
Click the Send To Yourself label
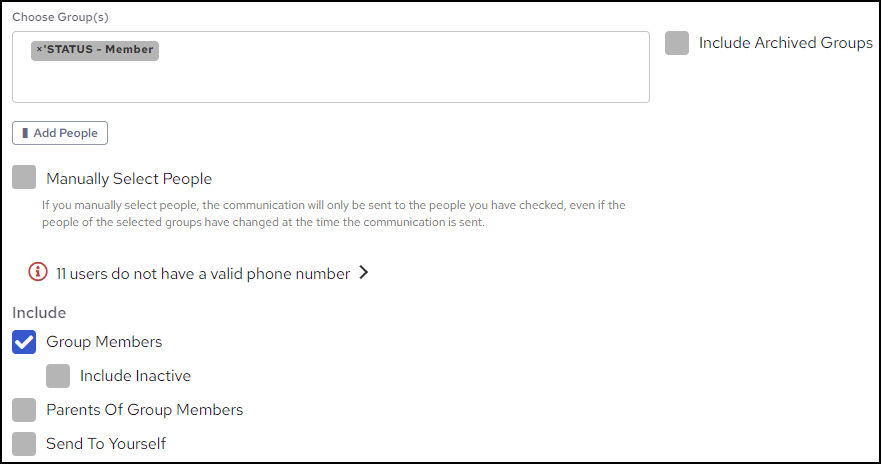pyautogui.click(x=106, y=443)
